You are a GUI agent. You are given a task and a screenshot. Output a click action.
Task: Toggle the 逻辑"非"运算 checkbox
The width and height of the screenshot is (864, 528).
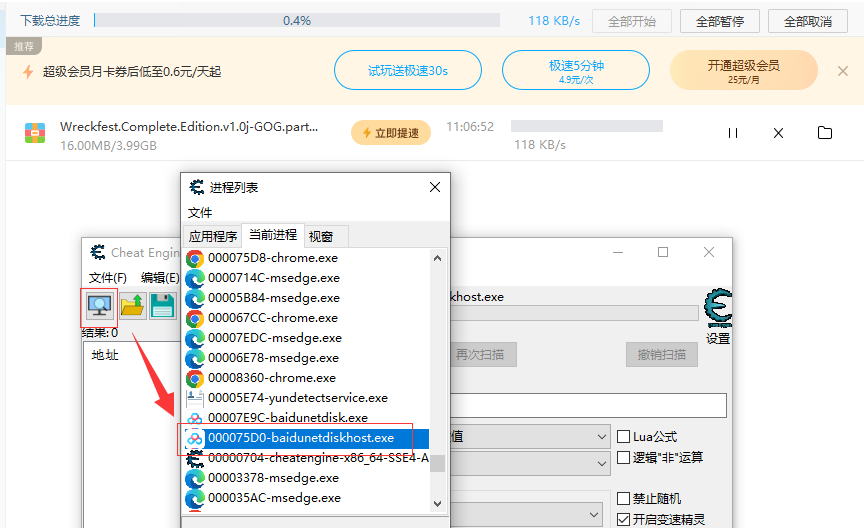pos(623,457)
